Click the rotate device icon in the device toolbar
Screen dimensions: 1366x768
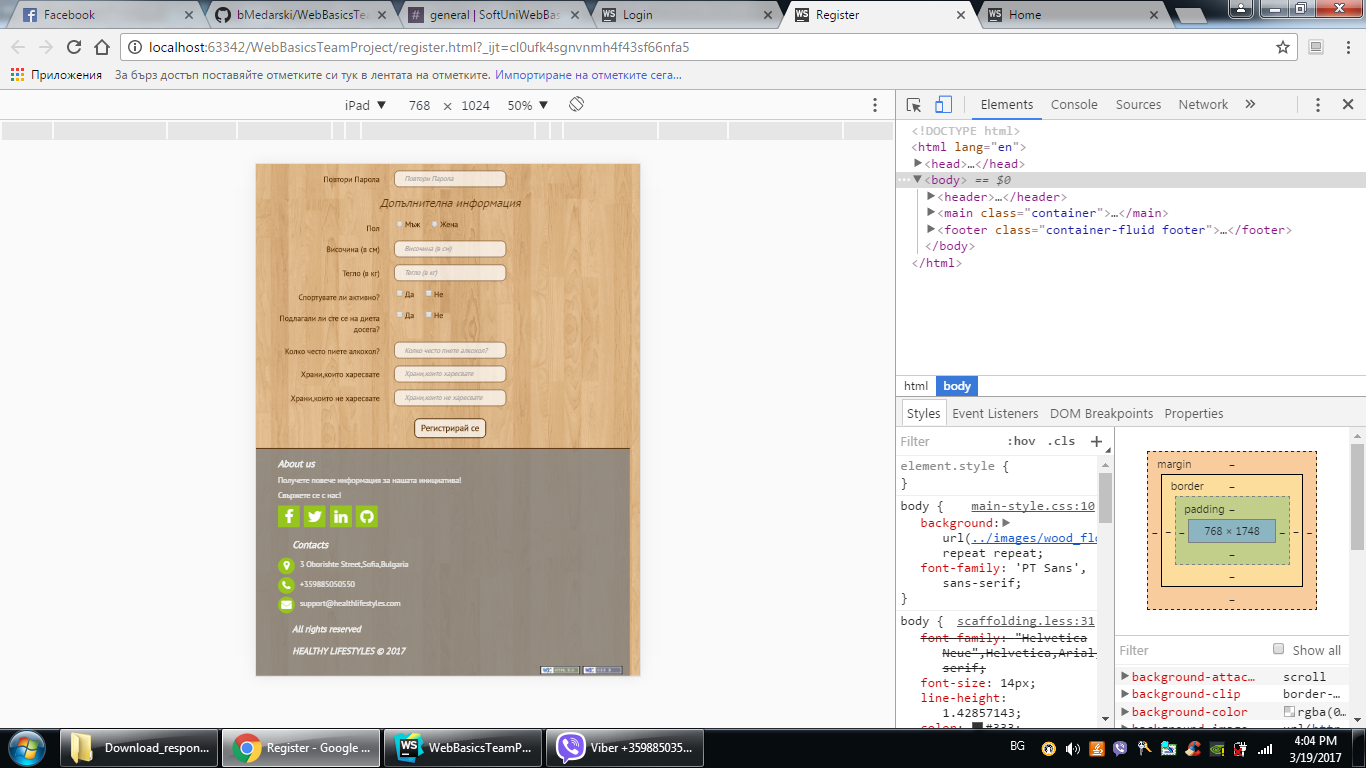tap(576, 105)
